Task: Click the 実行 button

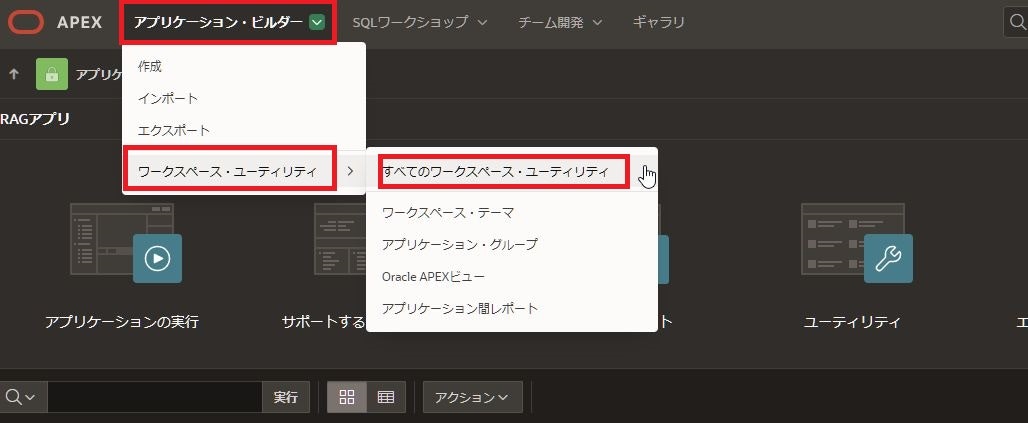Action: pyautogui.click(x=286, y=397)
